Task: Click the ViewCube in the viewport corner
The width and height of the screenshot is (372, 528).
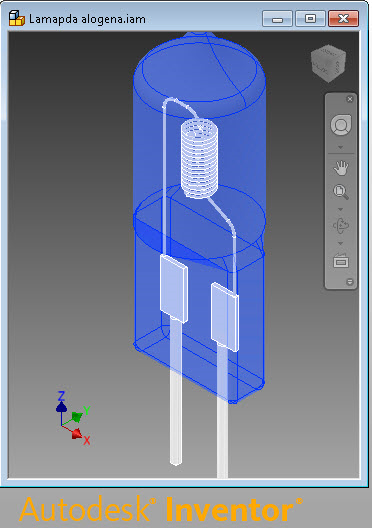Action: click(x=328, y=63)
